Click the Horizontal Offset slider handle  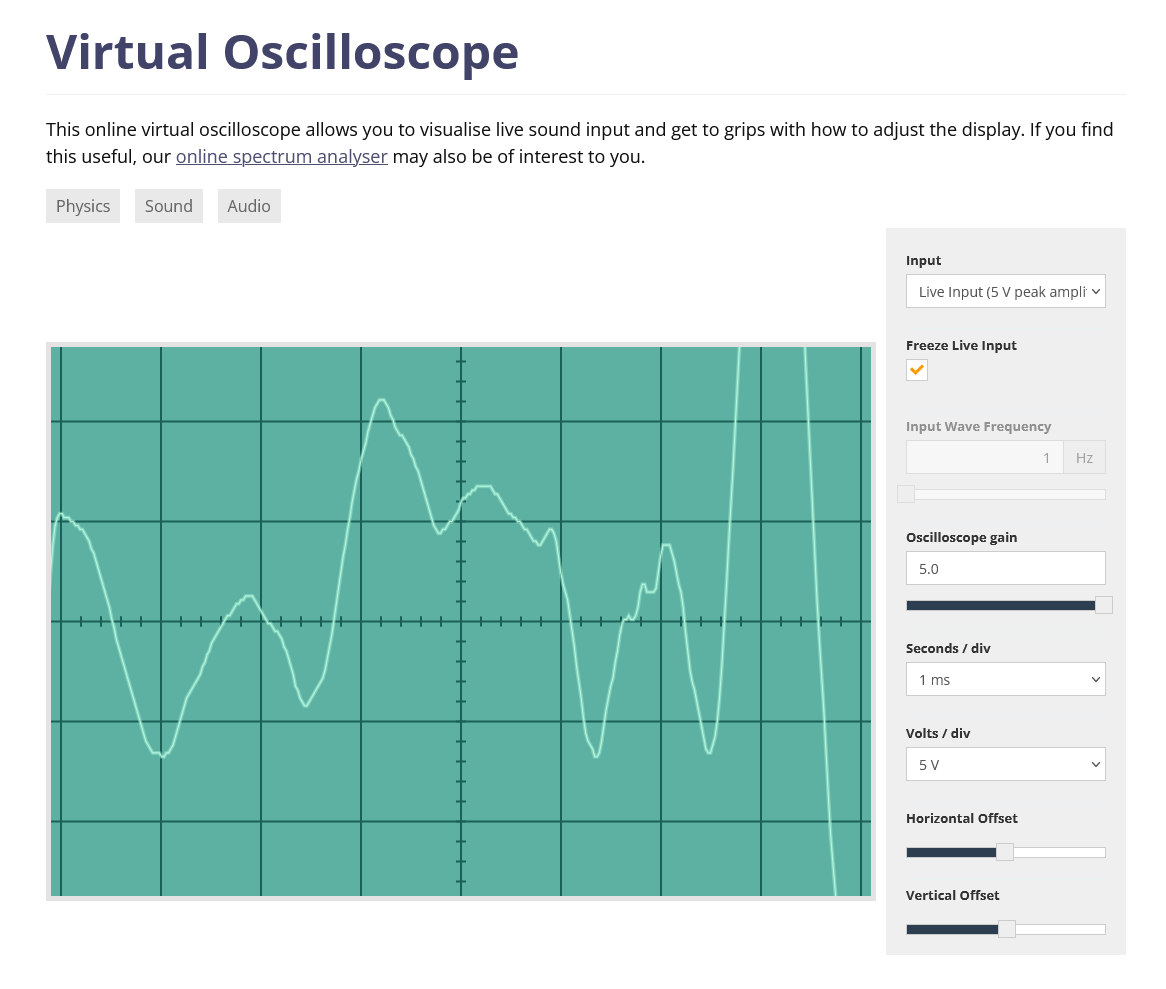1005,852
